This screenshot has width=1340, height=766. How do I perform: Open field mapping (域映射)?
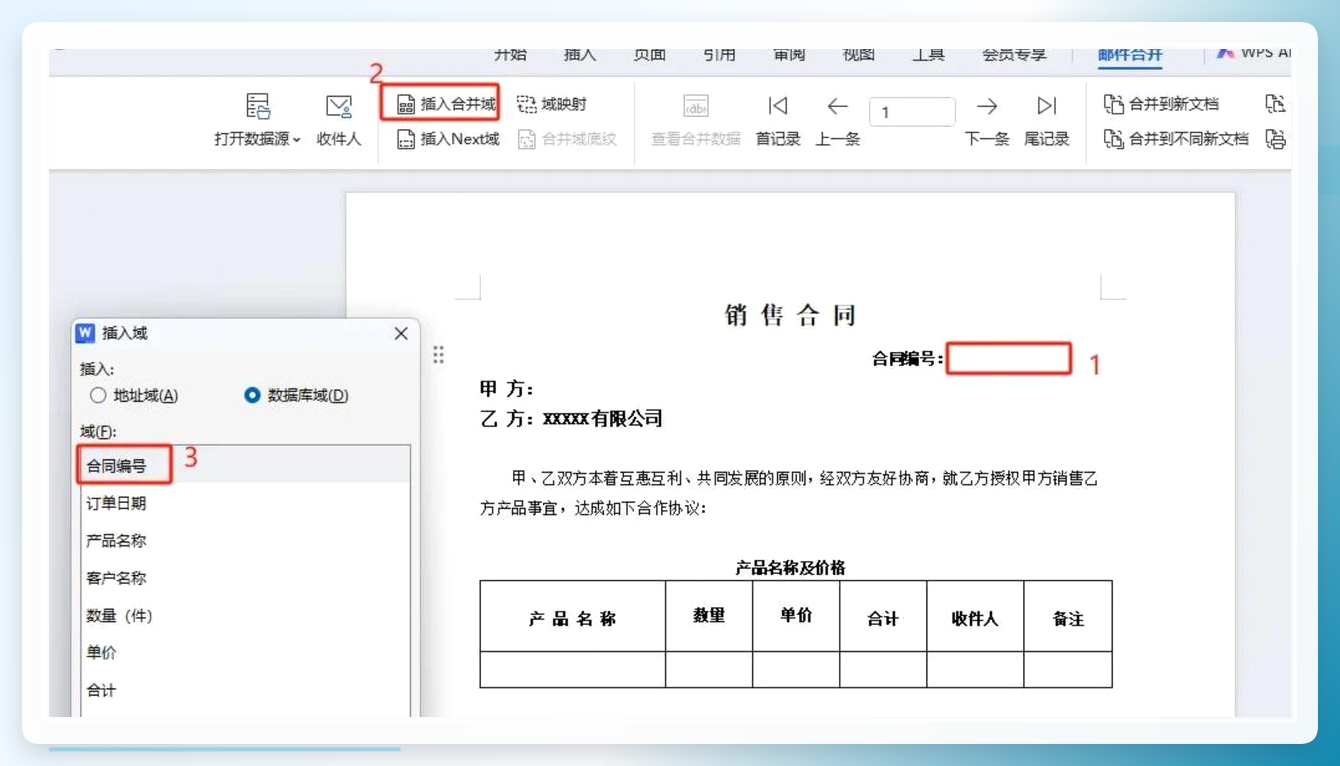click(x=551, y=104)
